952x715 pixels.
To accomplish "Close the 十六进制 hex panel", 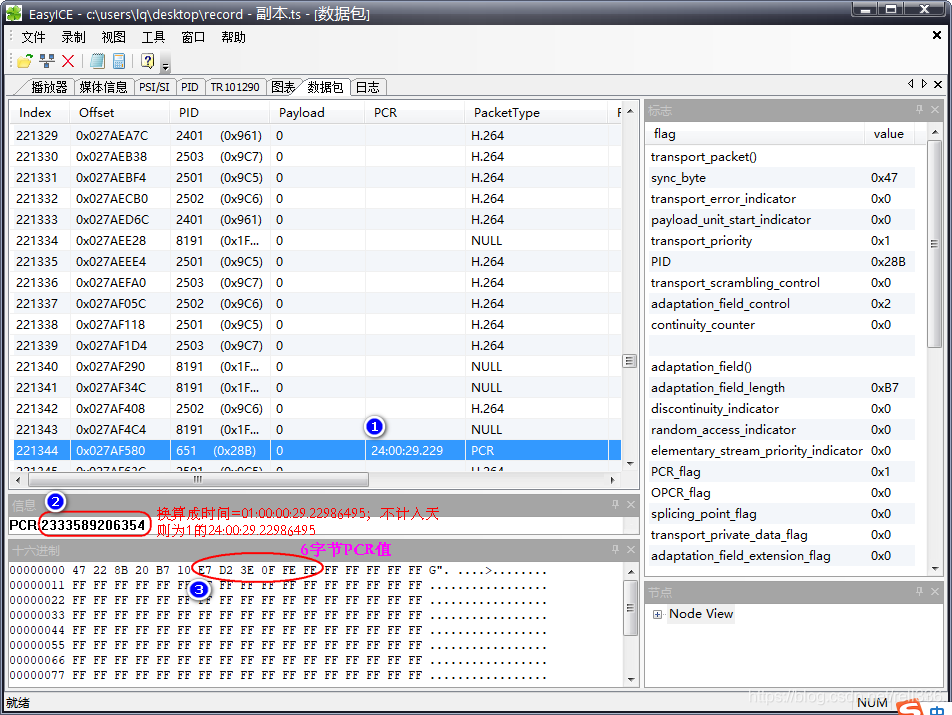I will (631, 549).
